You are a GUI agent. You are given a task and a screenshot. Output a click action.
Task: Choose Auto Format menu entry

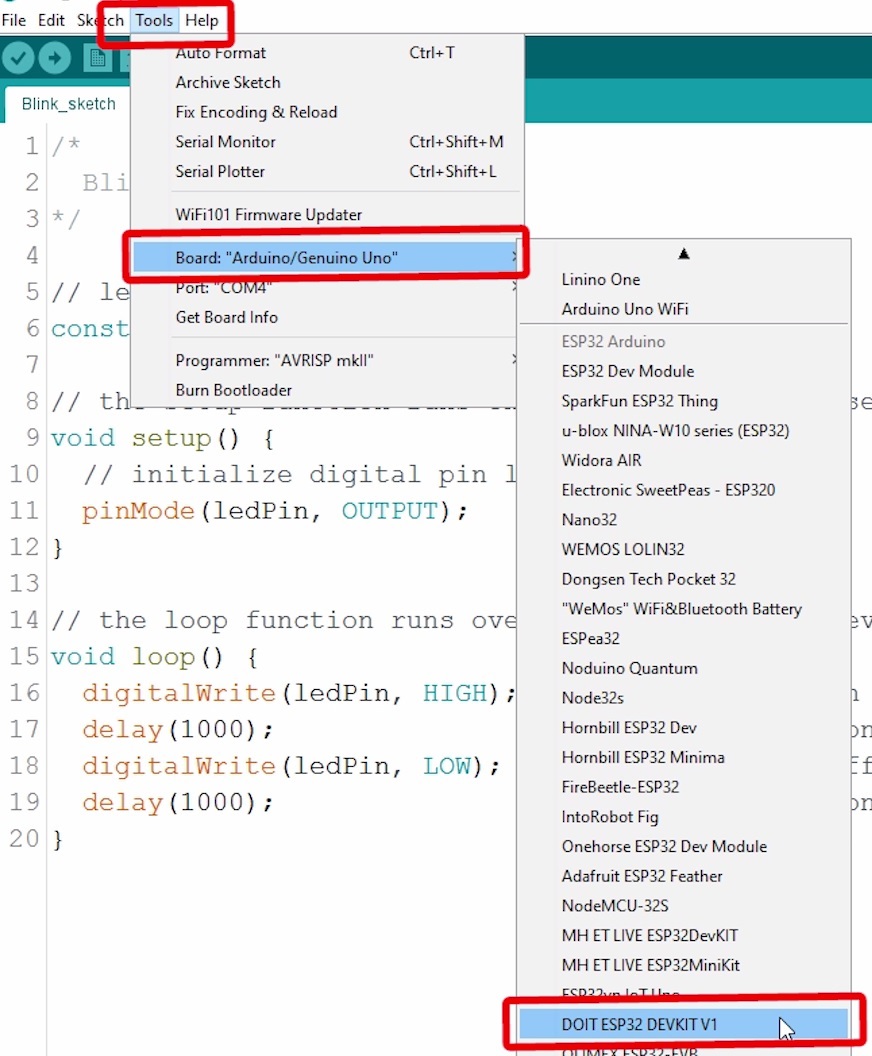pos(327,53)
